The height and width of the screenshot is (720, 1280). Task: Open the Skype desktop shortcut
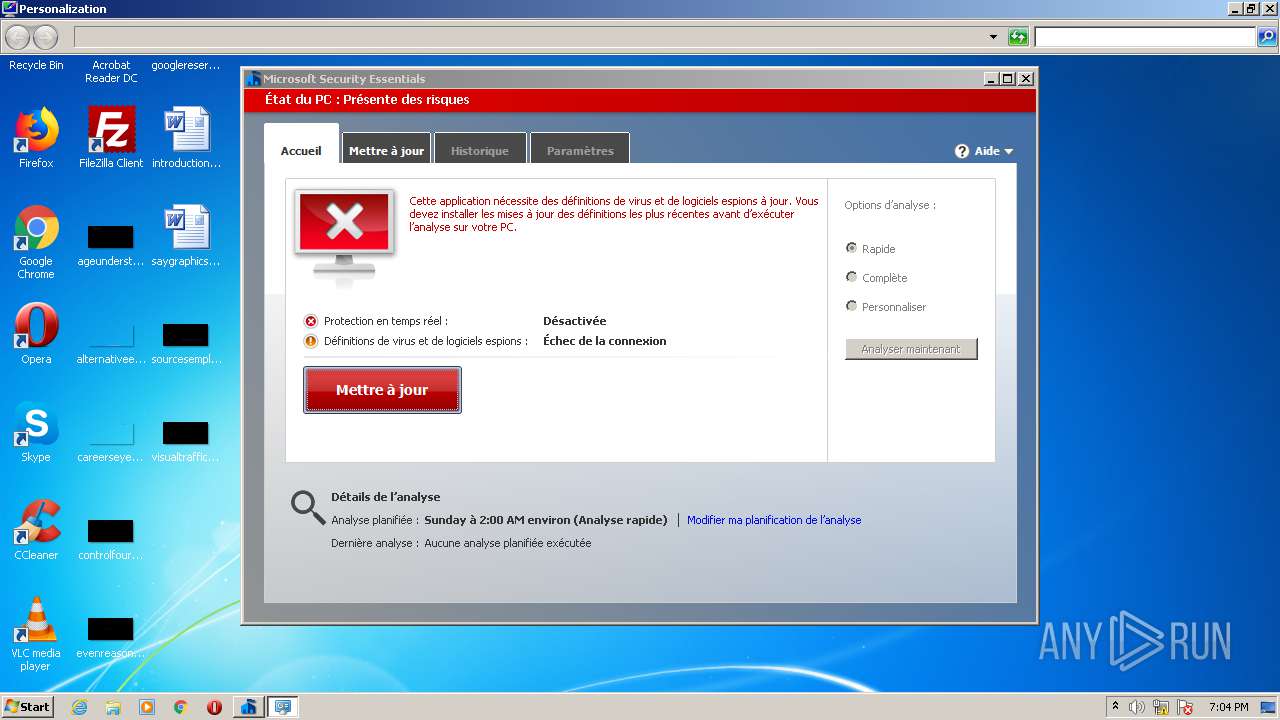tap(36, 432)
